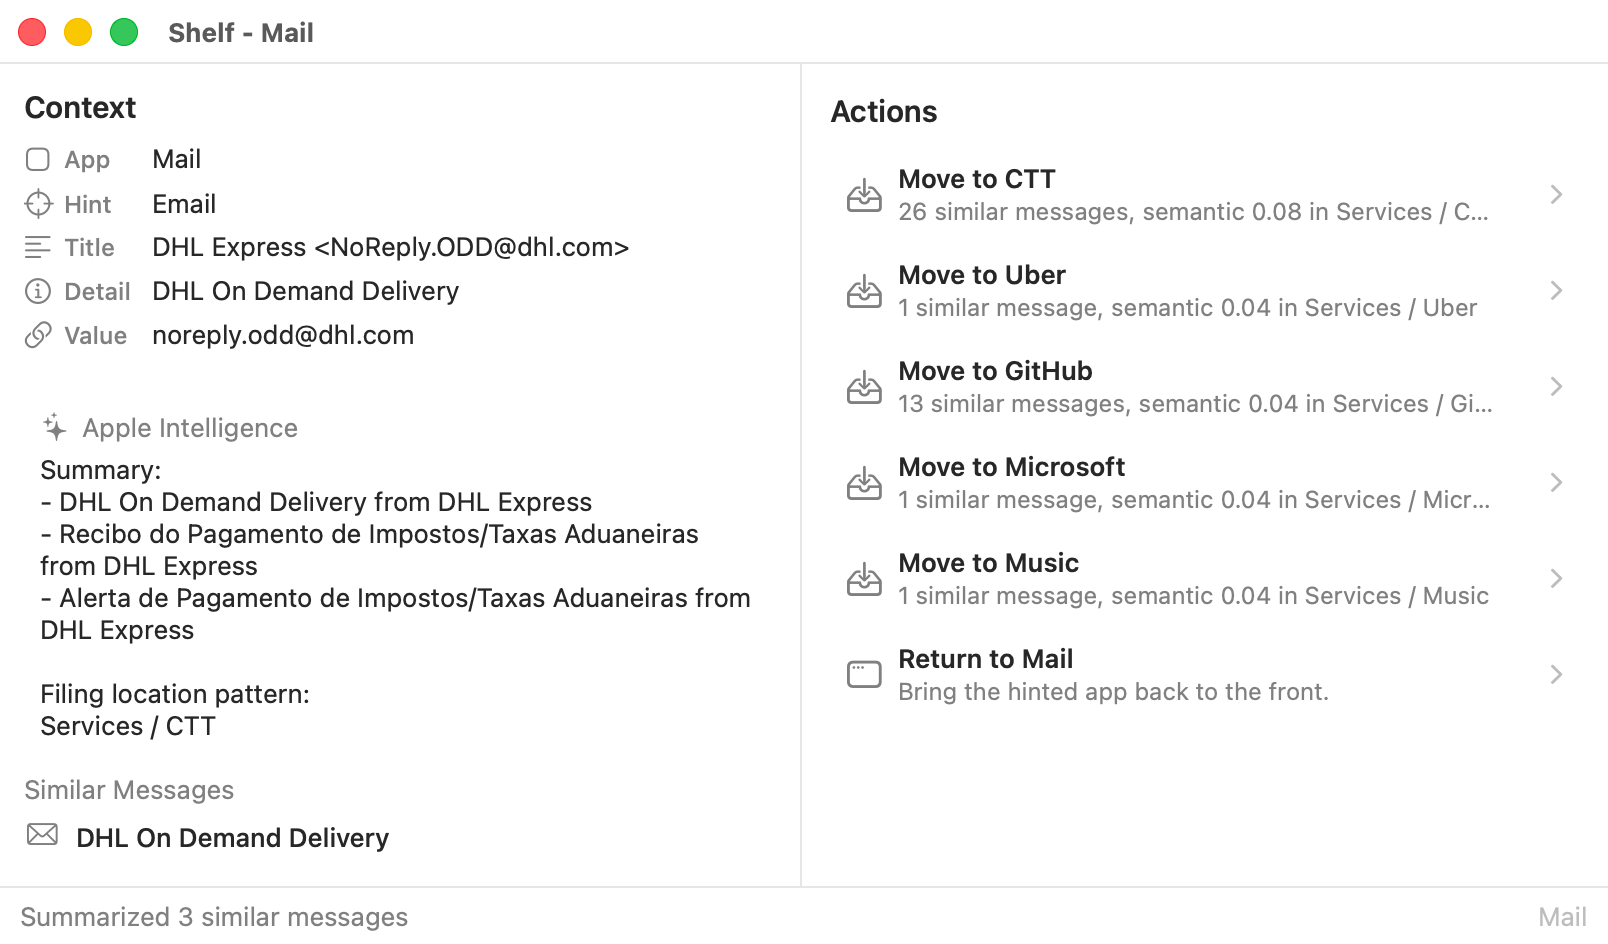
Task: Click the Apple Intelligence sparkle icon
Action: 55,428
